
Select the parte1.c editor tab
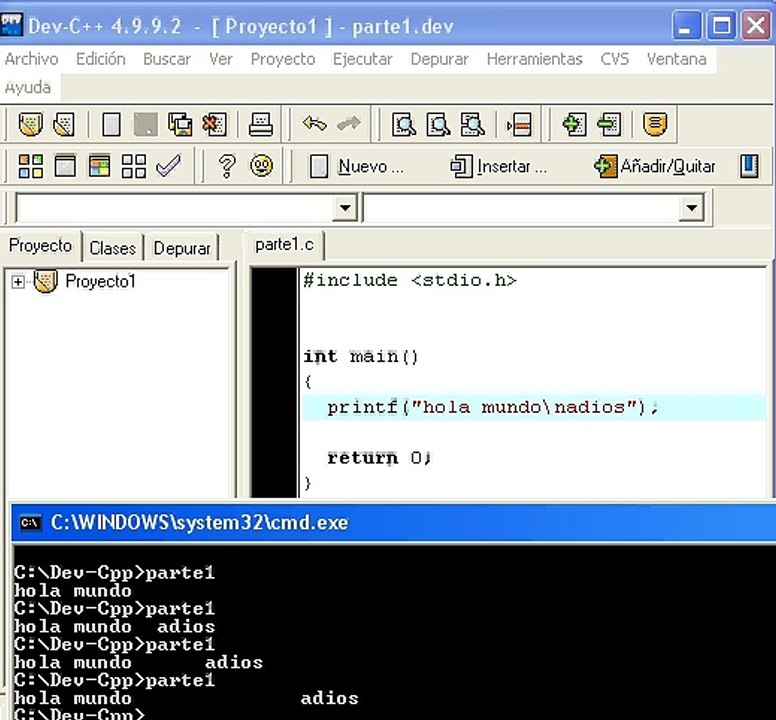[285, 244]
